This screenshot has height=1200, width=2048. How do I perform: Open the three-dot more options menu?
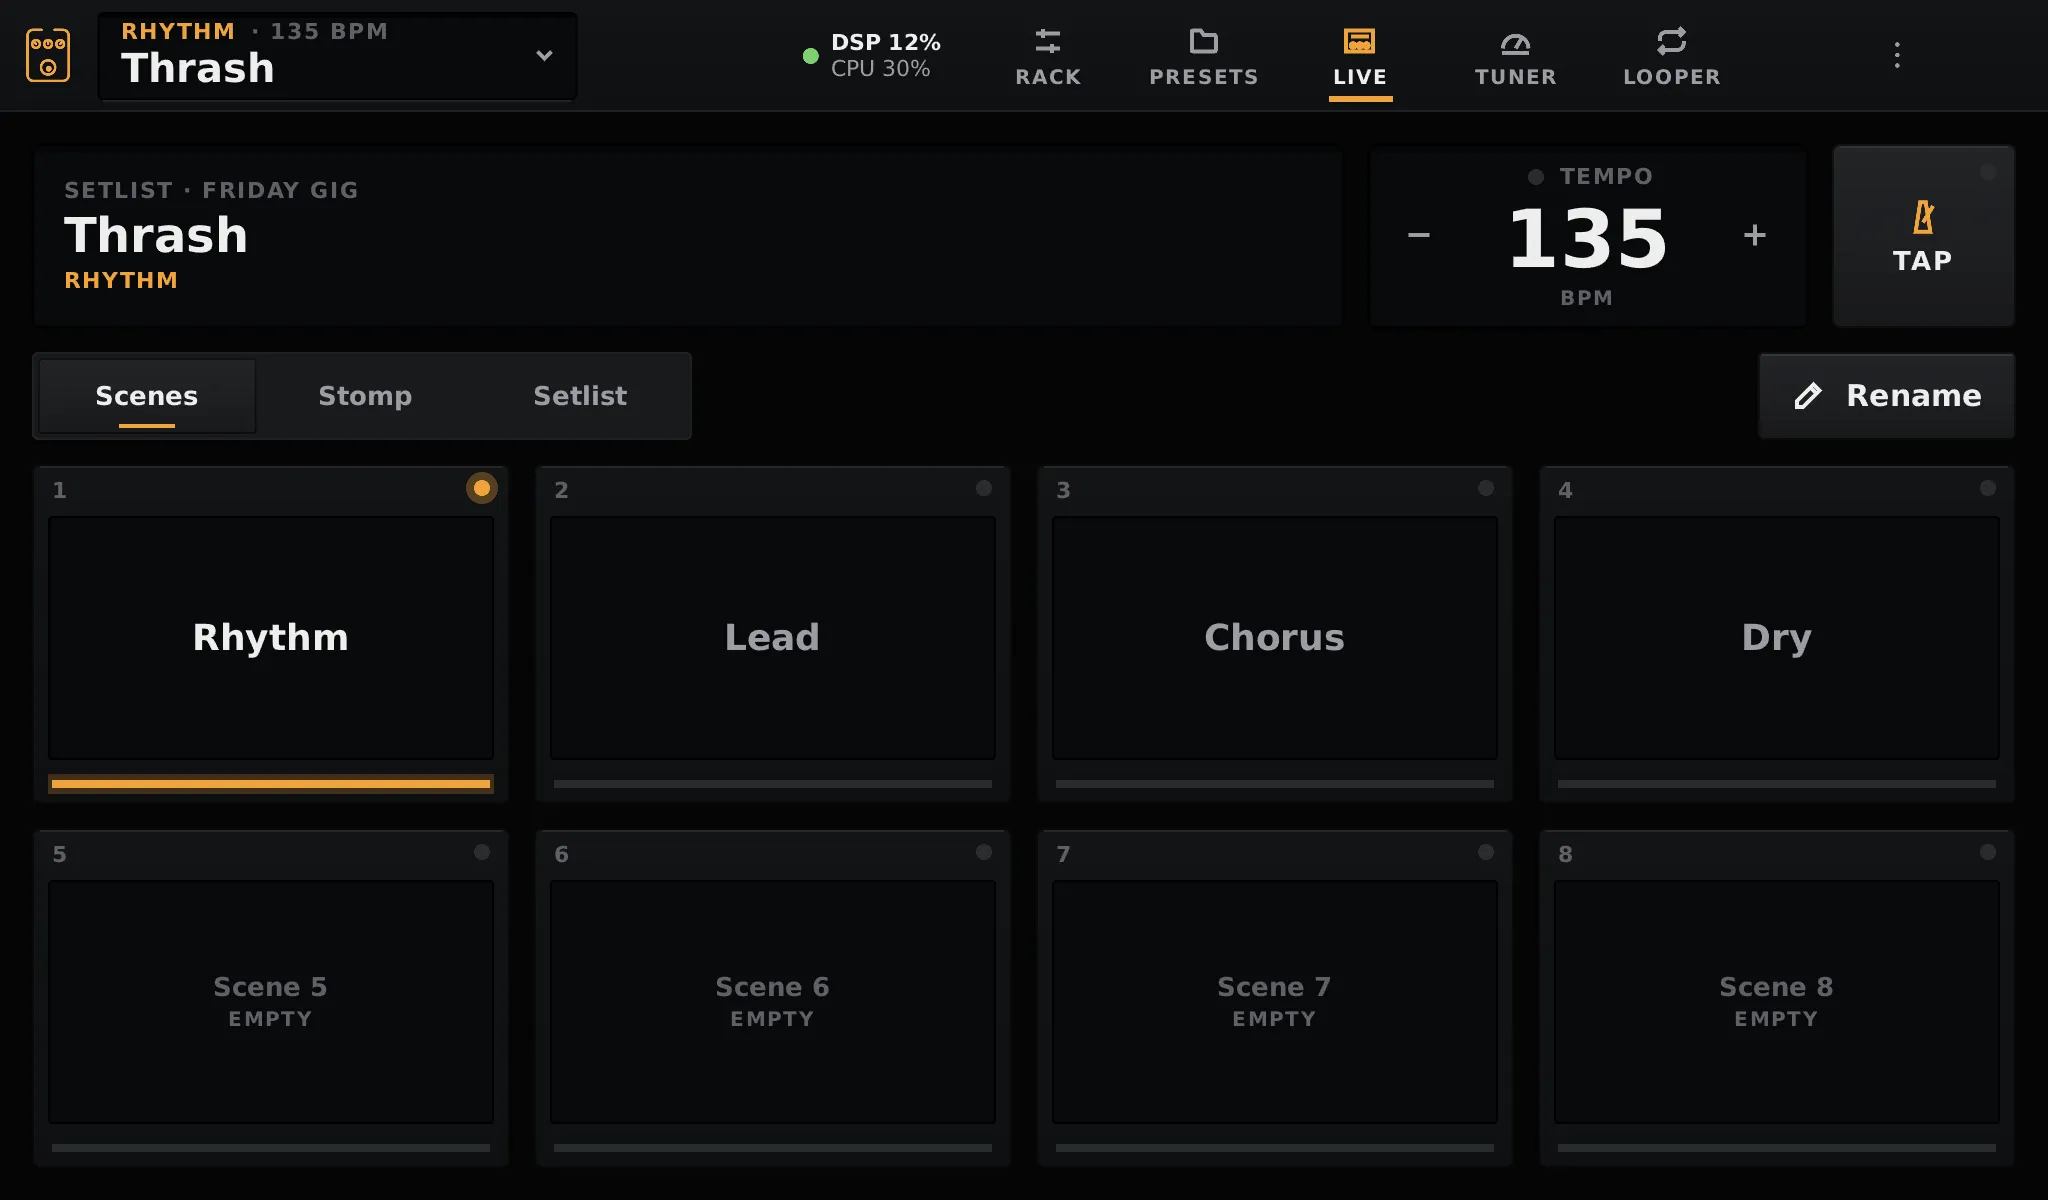(1897, 55)
